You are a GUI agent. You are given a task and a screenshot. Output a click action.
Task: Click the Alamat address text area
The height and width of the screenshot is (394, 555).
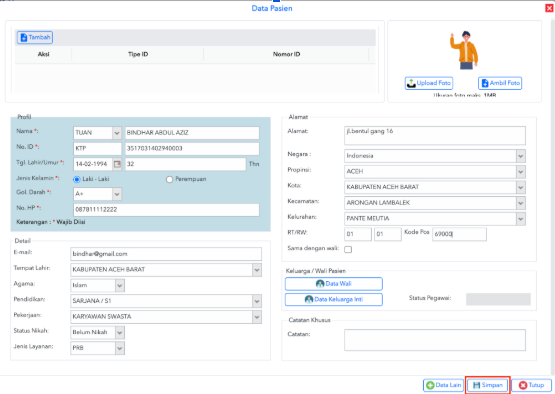[x=435, y=136]
